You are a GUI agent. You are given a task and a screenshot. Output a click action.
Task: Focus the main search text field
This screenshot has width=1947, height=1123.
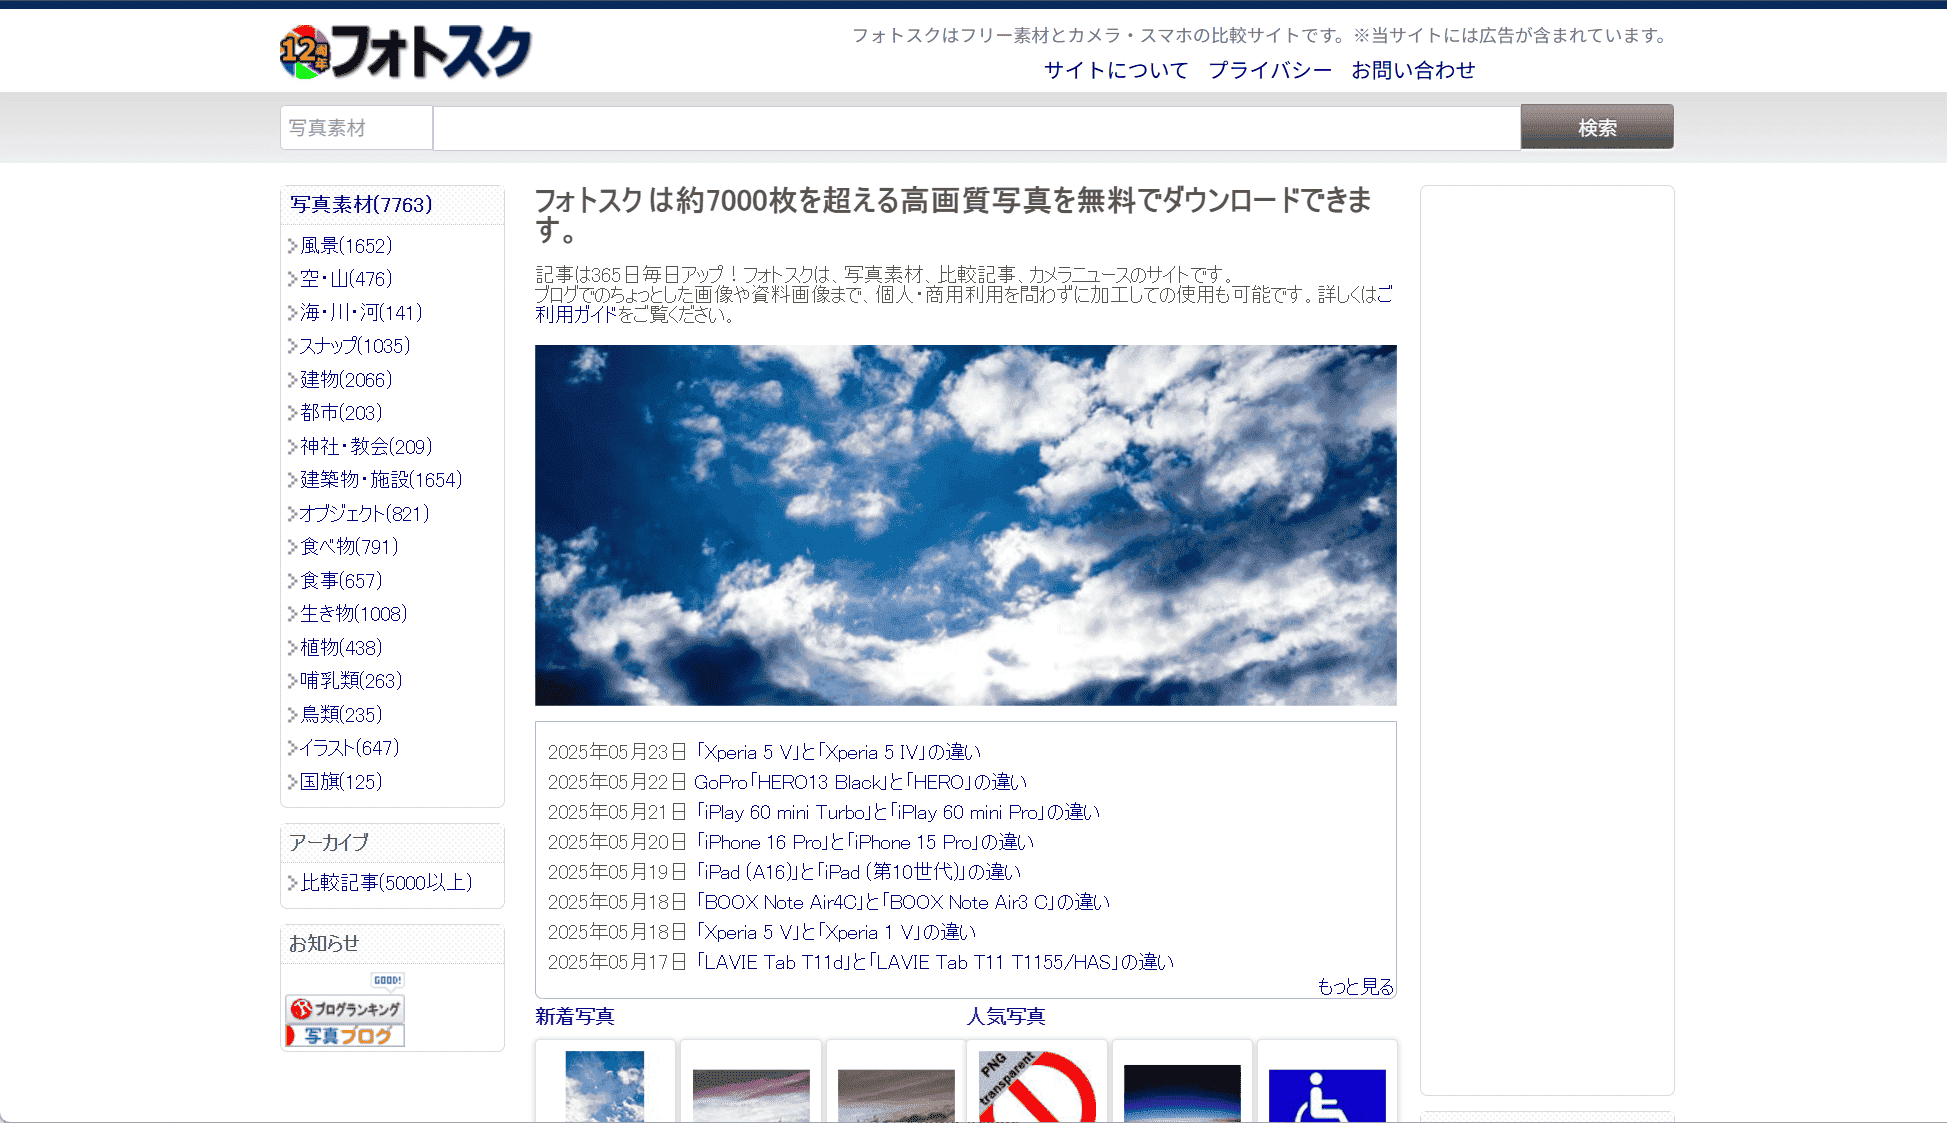click(x=975, y=128)
